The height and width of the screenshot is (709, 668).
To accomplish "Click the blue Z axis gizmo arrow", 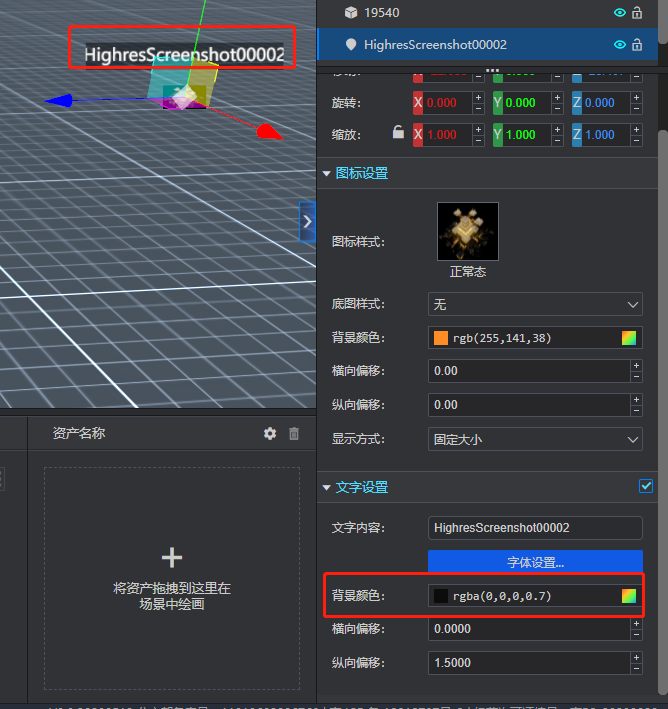I will coord(59,100).
